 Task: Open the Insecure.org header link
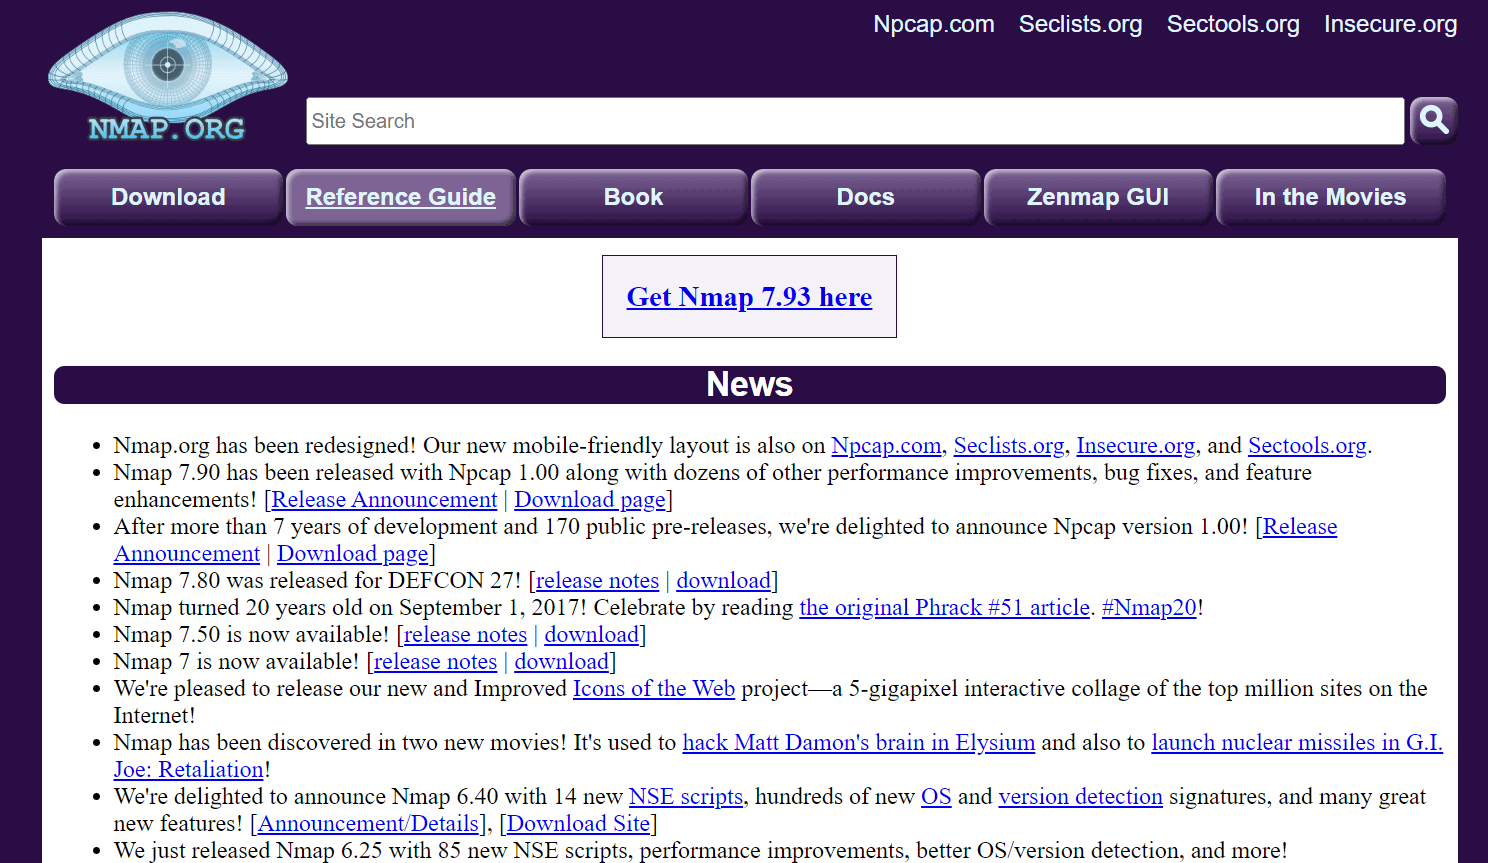1390,24
